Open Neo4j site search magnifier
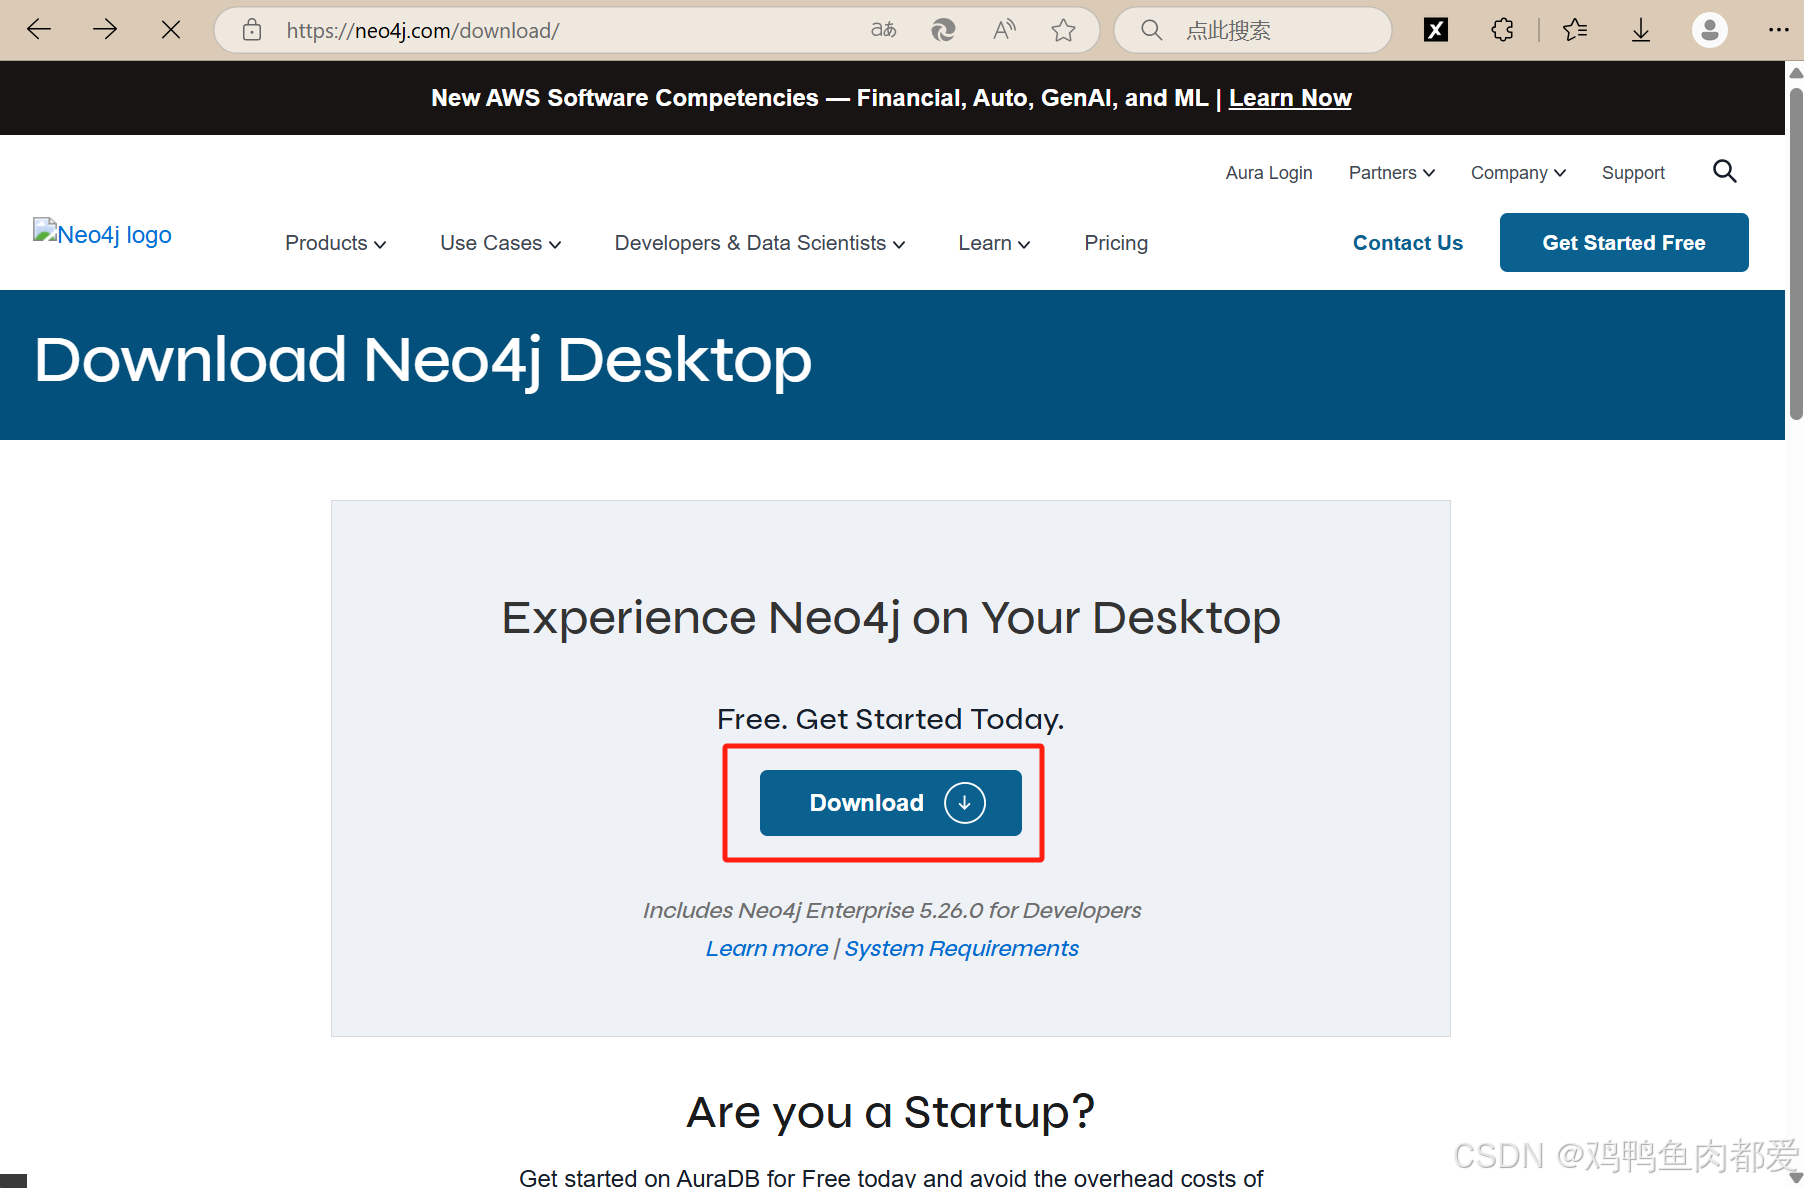The image size is (1804, 1188). pos(1724,171)
